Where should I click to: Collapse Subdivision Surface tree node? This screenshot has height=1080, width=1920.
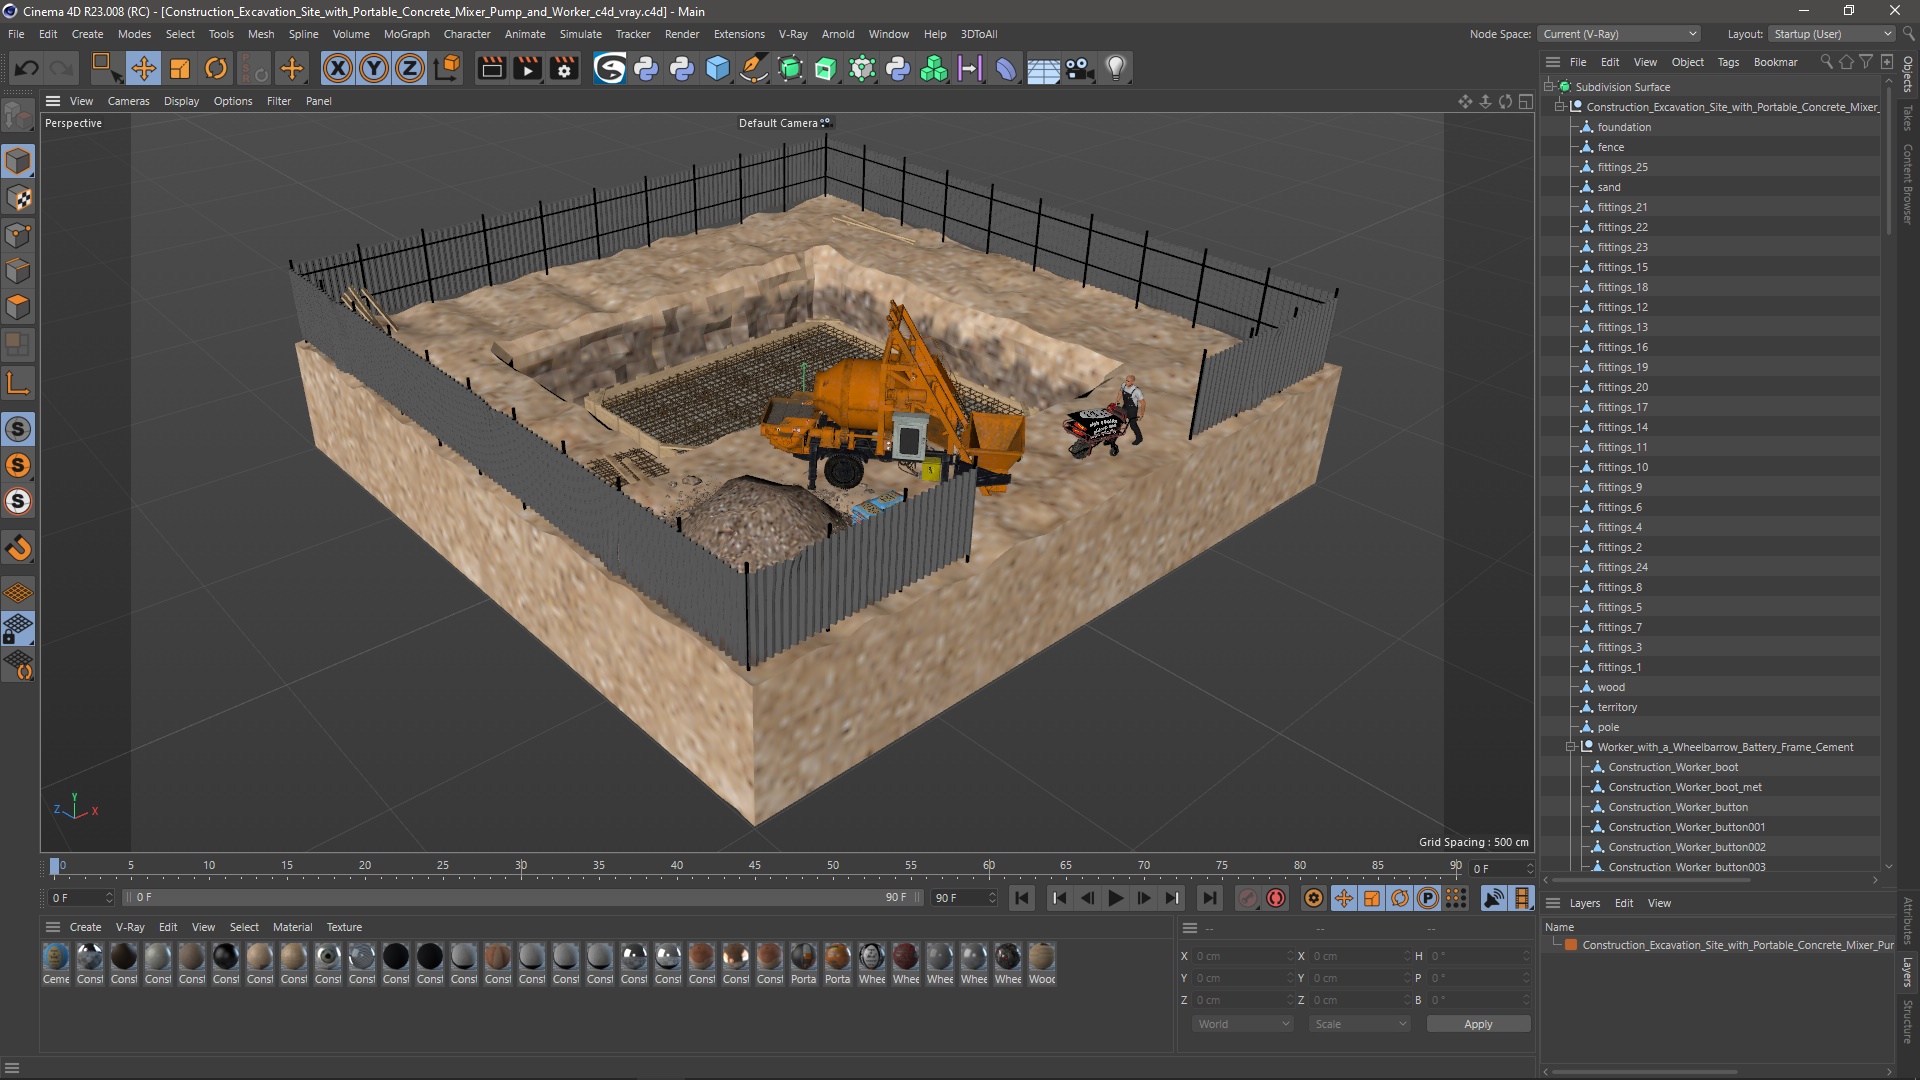point(1549,87)
